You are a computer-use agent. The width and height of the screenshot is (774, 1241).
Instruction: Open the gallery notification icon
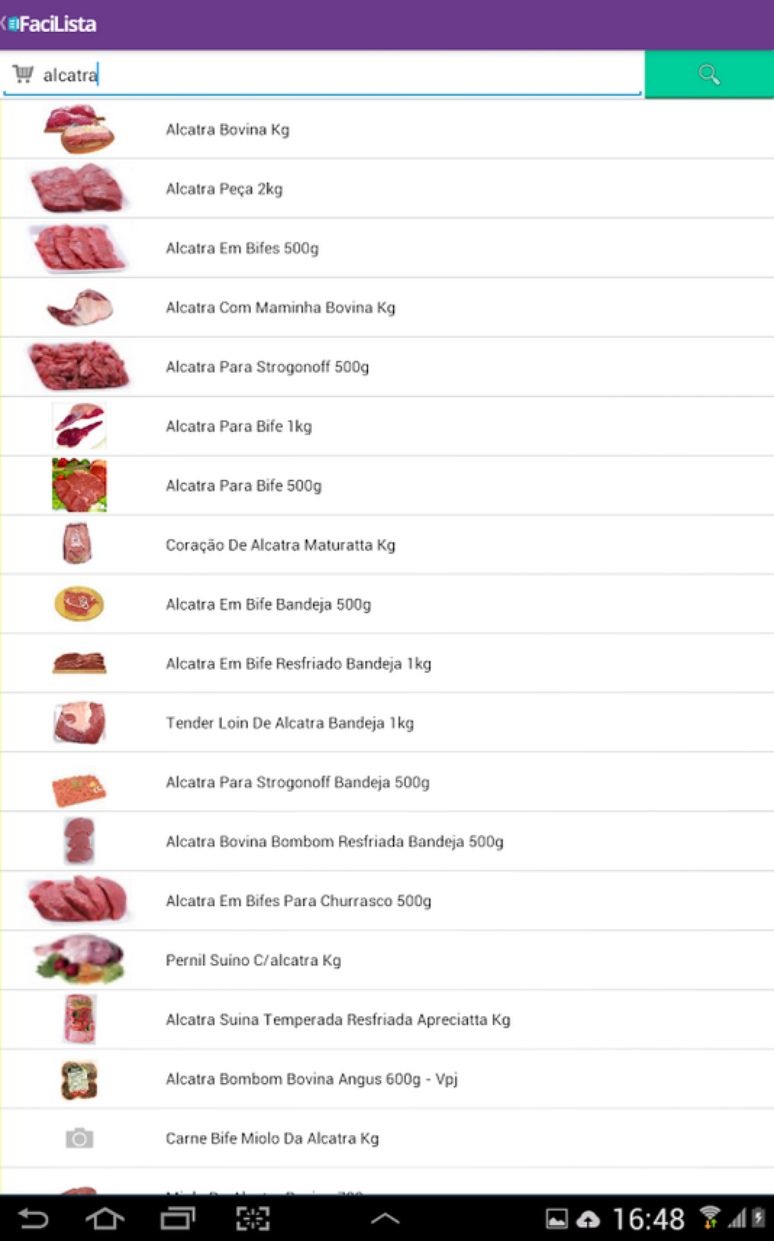point(556,1219)
